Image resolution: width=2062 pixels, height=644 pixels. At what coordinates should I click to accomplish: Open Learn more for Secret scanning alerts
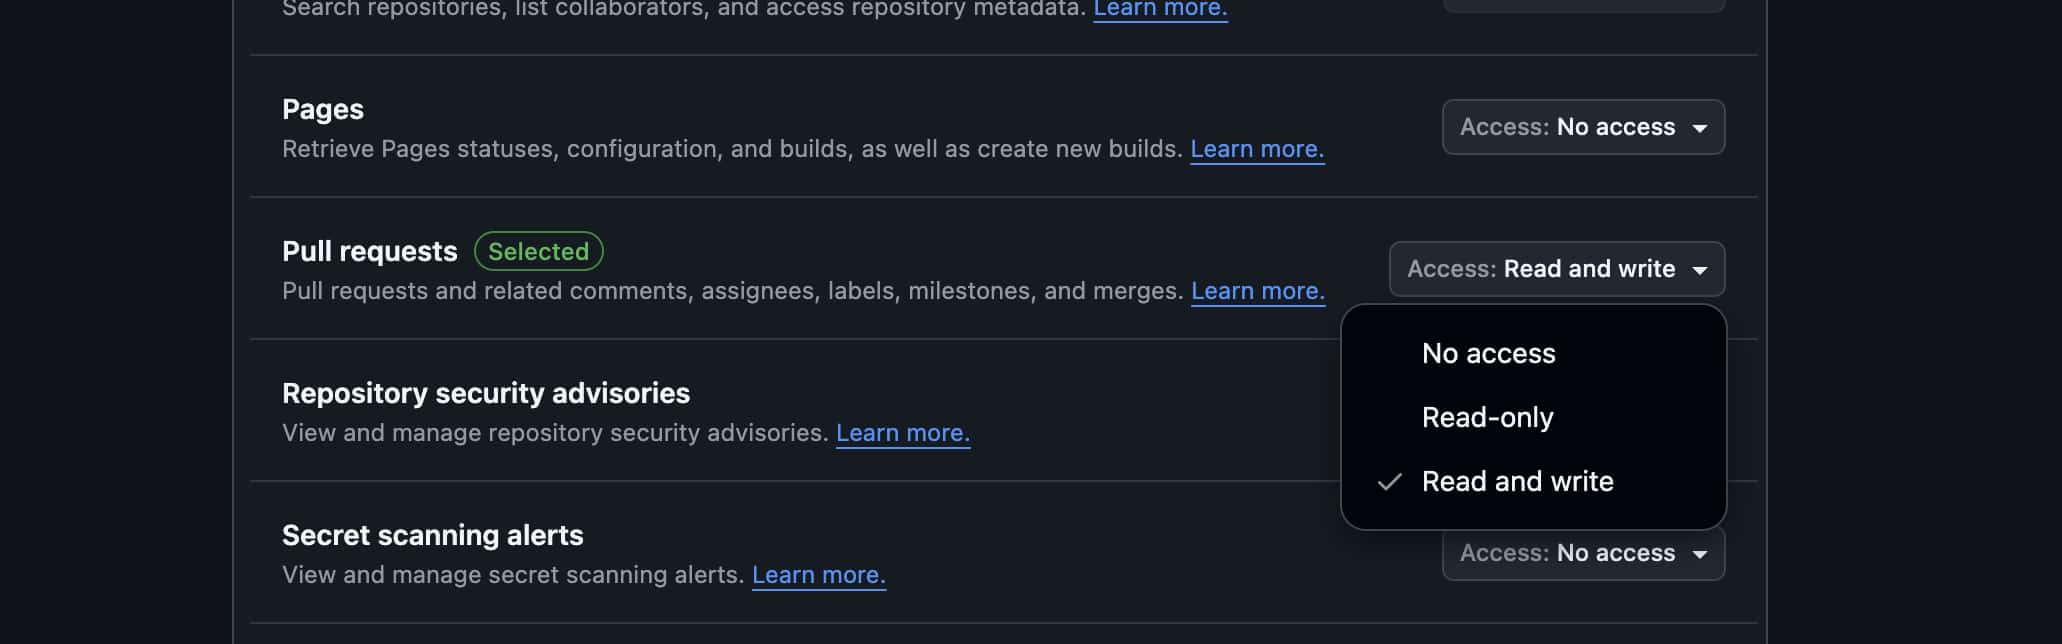point(819,575)
